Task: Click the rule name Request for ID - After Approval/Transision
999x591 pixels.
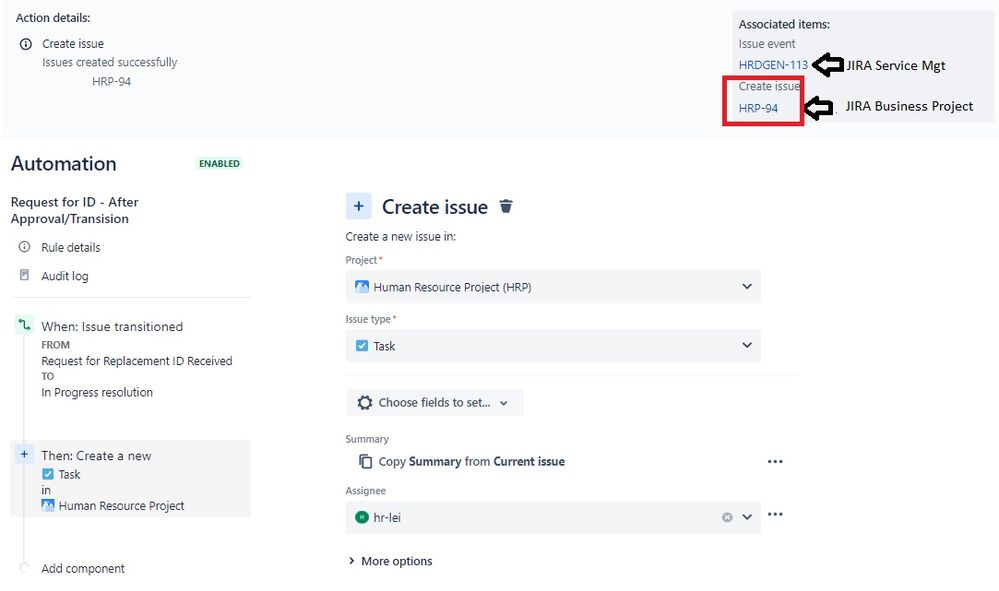Action: (75, 210)
